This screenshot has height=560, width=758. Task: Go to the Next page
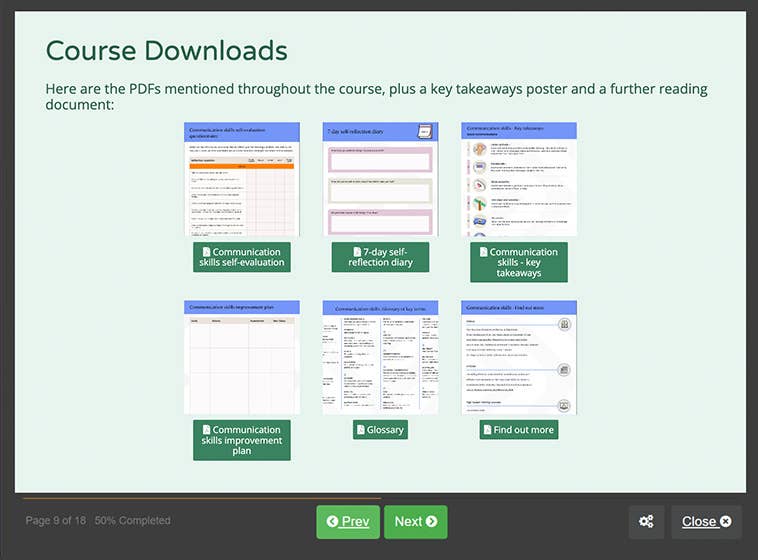click(x=415, y=522)
